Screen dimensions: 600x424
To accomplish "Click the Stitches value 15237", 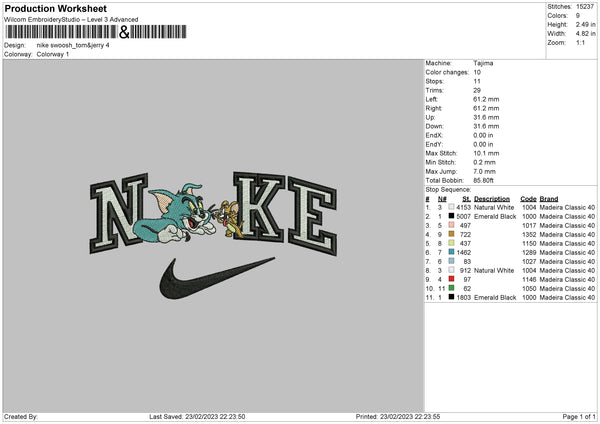I will (x=585, y=7).
